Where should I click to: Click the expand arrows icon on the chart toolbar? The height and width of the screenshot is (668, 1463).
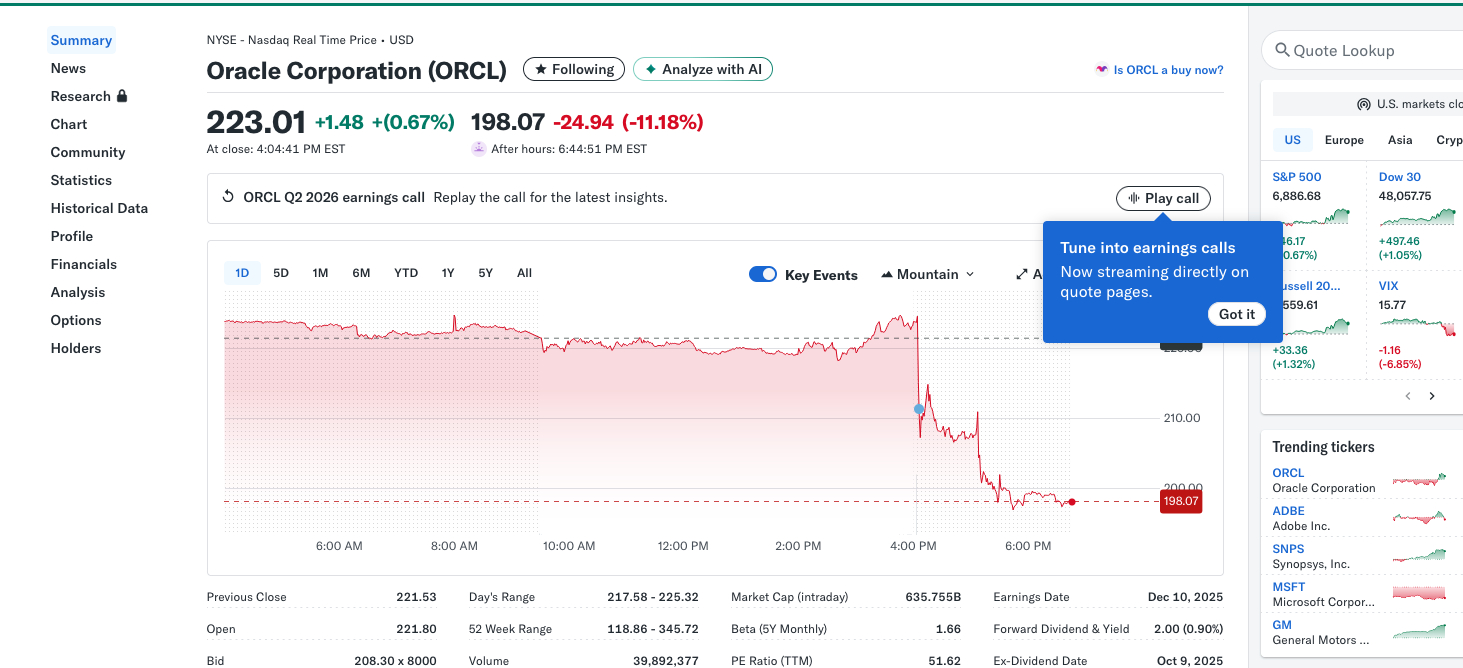click(1021, 274)
